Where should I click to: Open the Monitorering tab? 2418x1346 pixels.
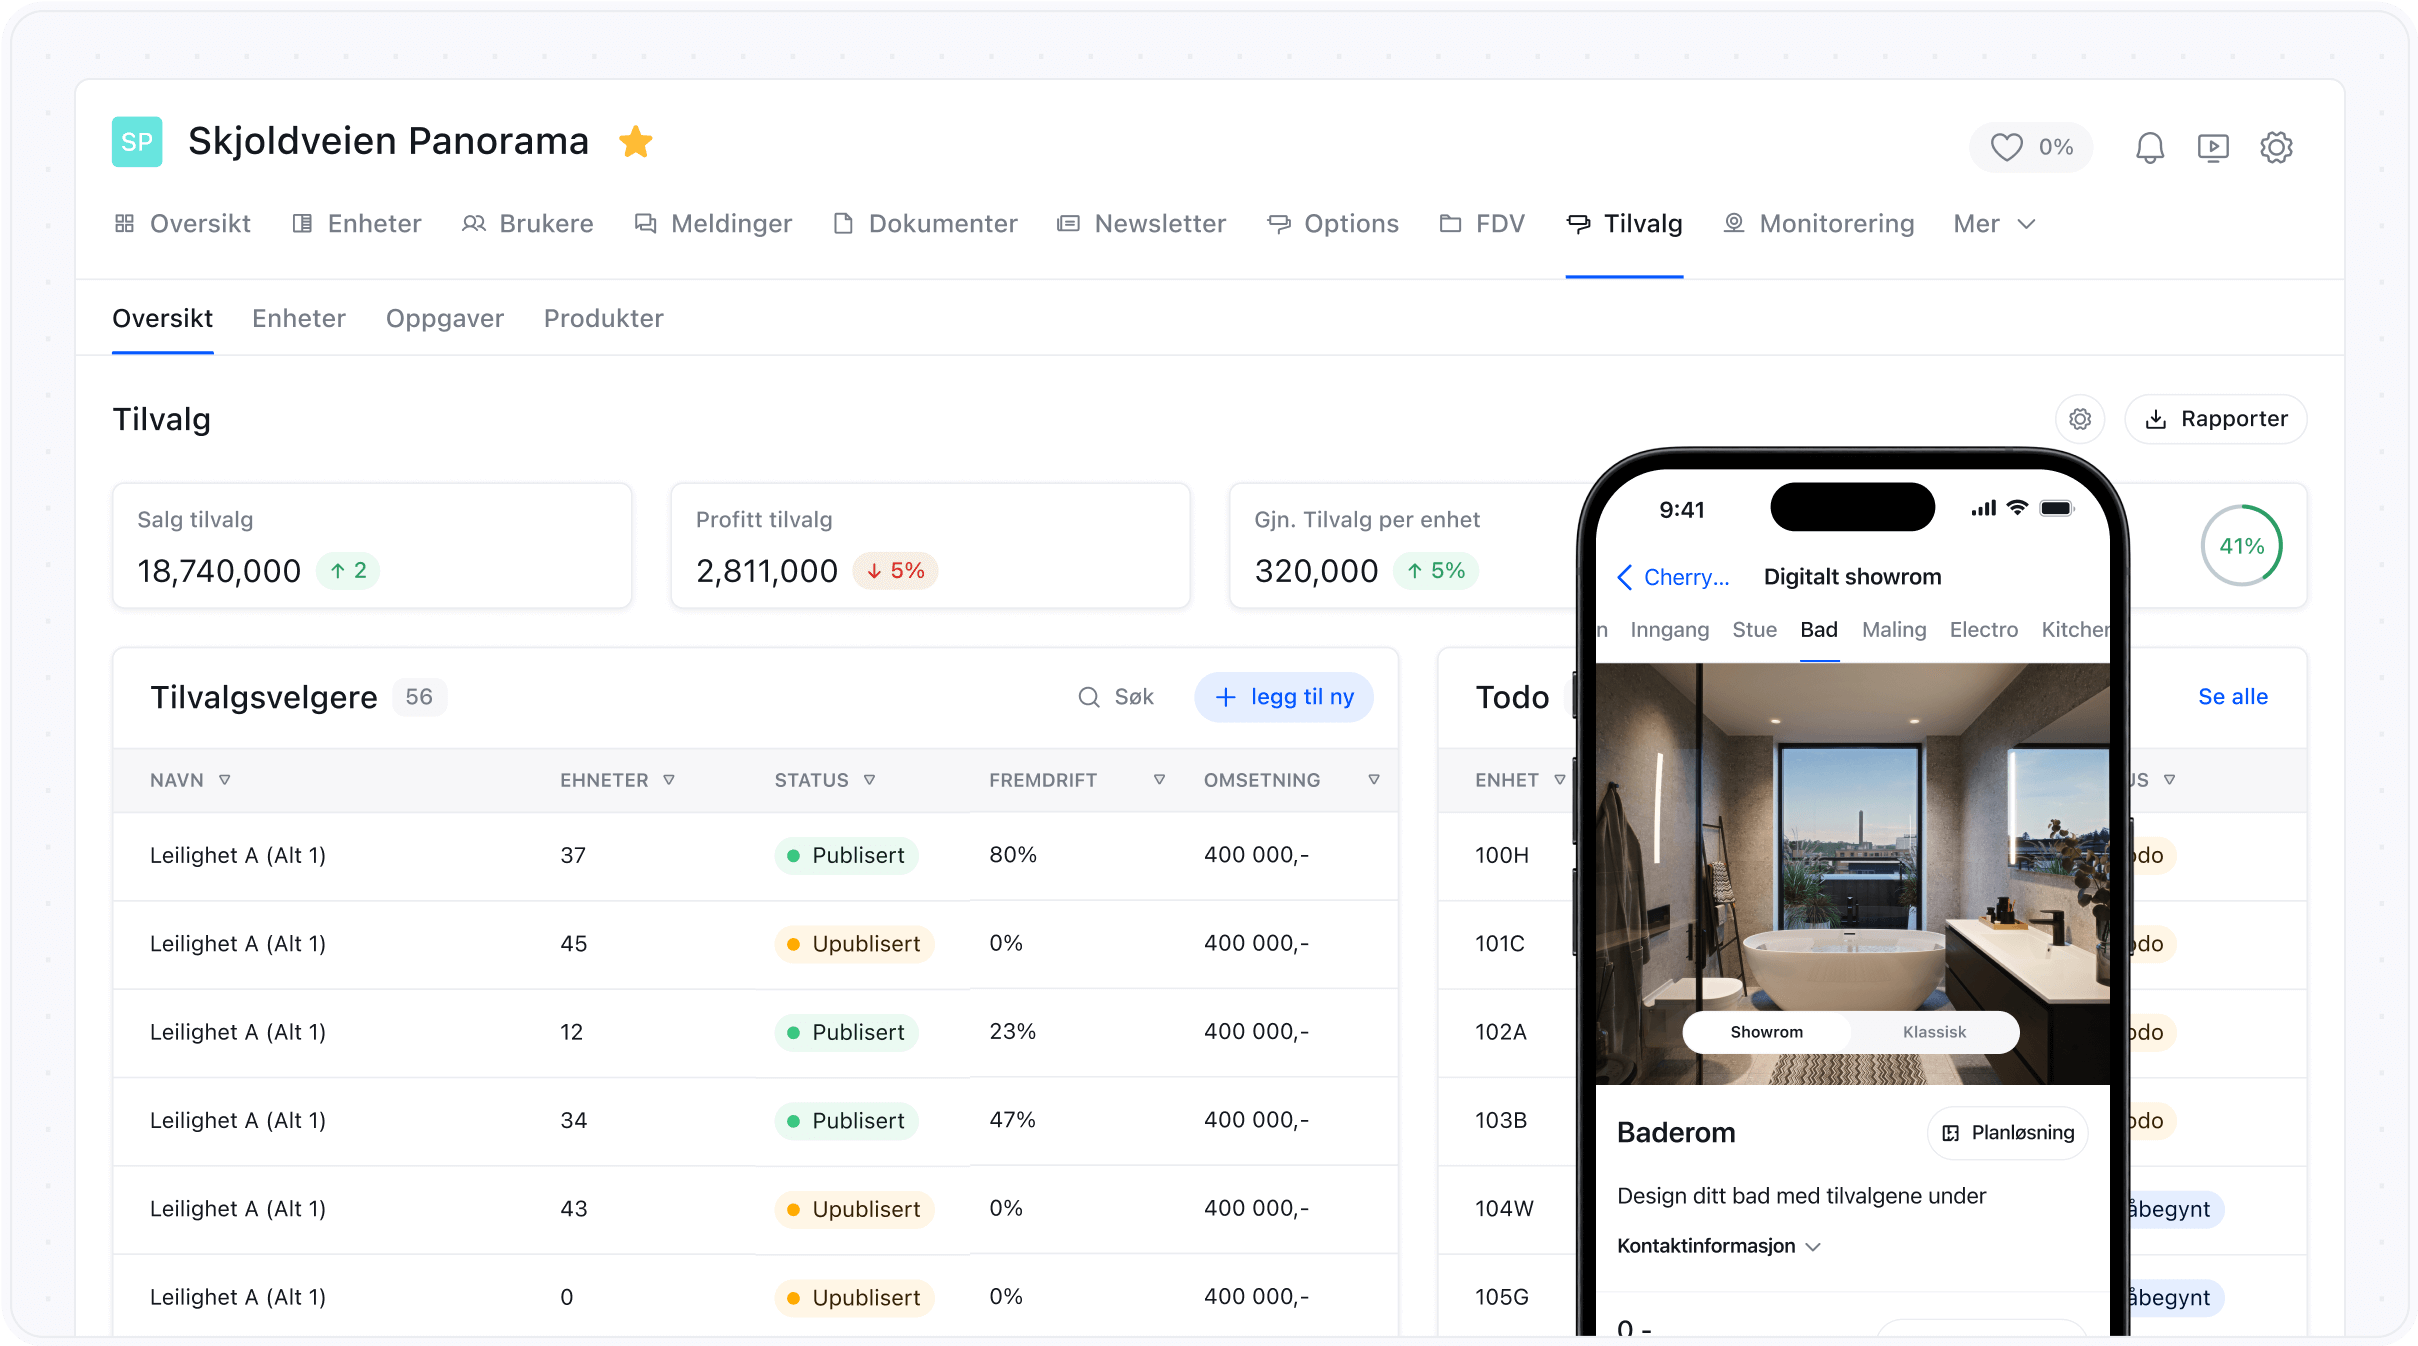(x=1819, y=224)
